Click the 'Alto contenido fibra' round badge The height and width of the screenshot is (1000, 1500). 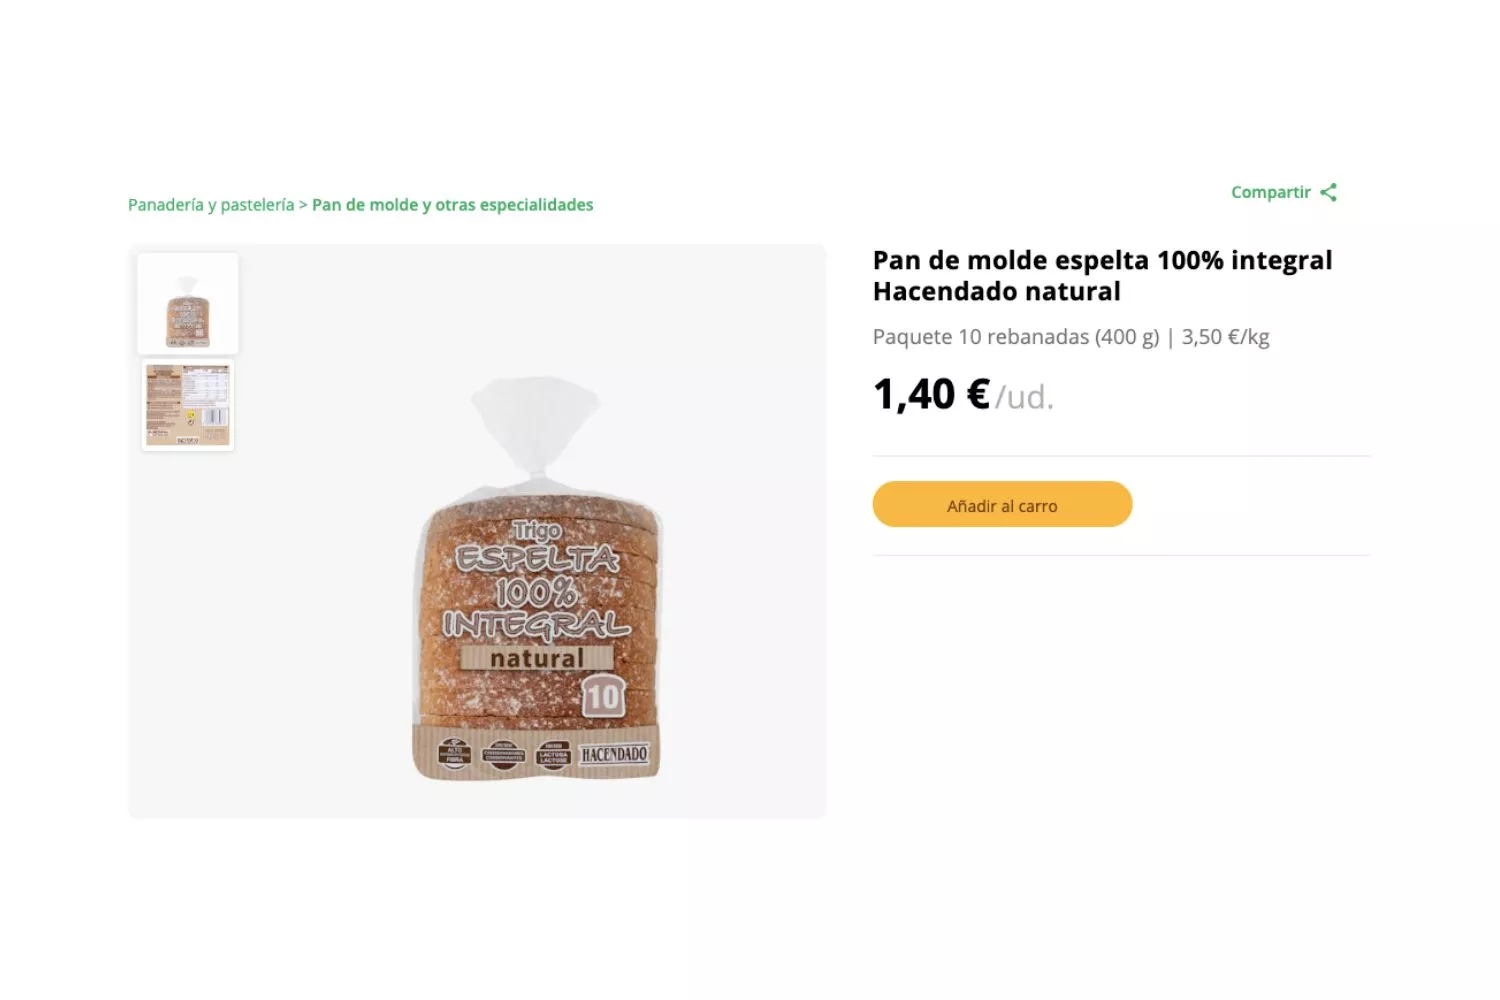point(455,755)
